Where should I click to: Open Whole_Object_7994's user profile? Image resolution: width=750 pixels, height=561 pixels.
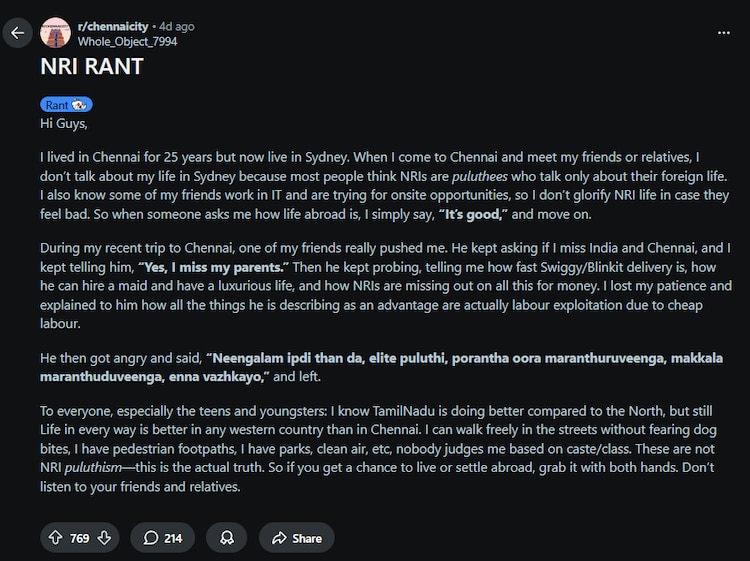pos(125,41)
